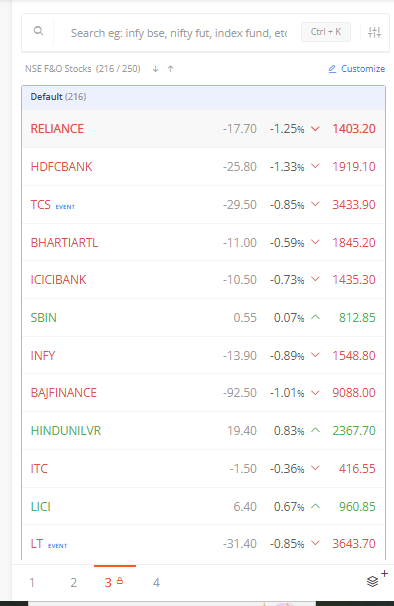This screenshot has width=394, height=606.
Task: Switch to watchlist tab 1
Action: [x=32, y=582]
